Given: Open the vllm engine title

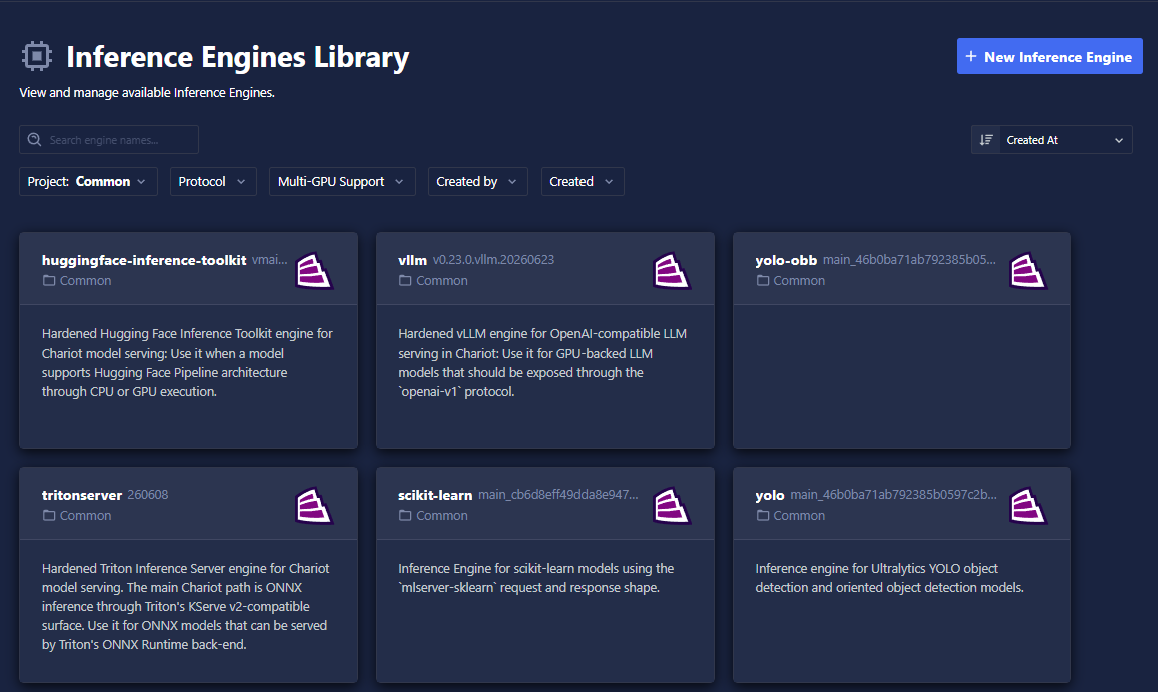Looking at the screenshot, I should tap(412, 260).
